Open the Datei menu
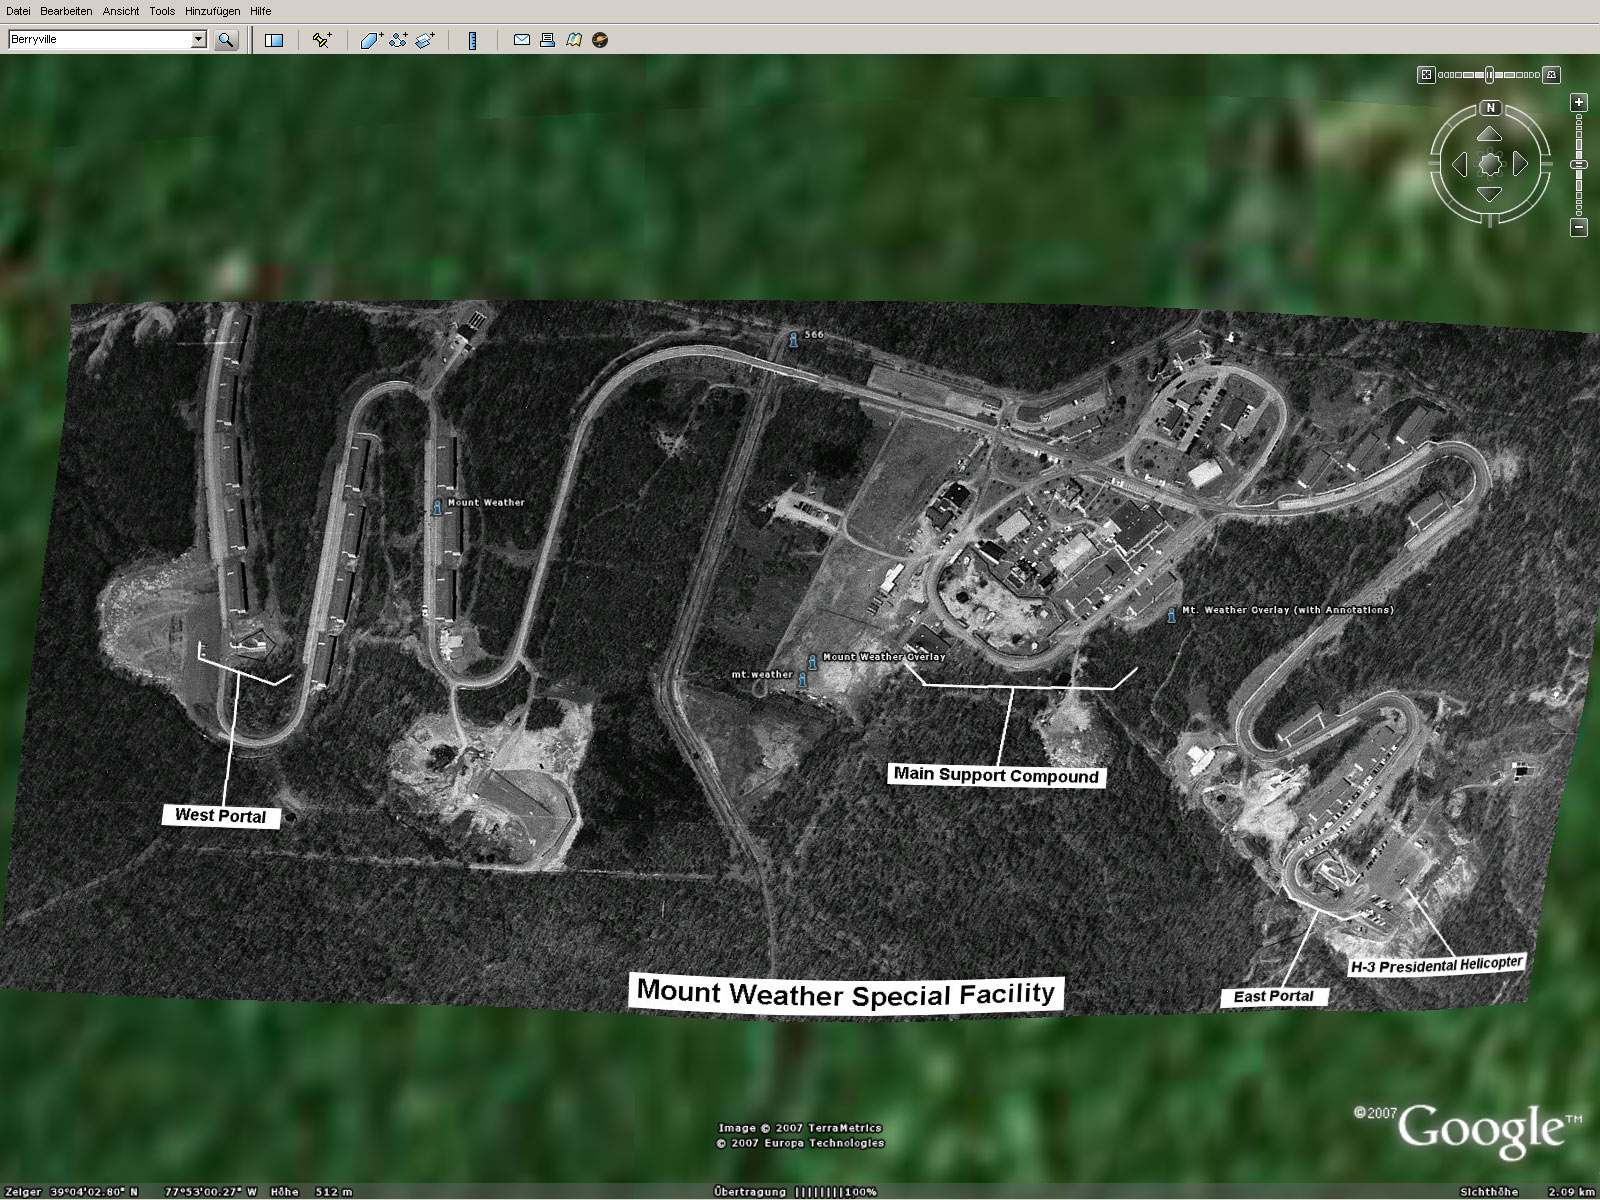Screen dimensions: 1600x1200 18,11
